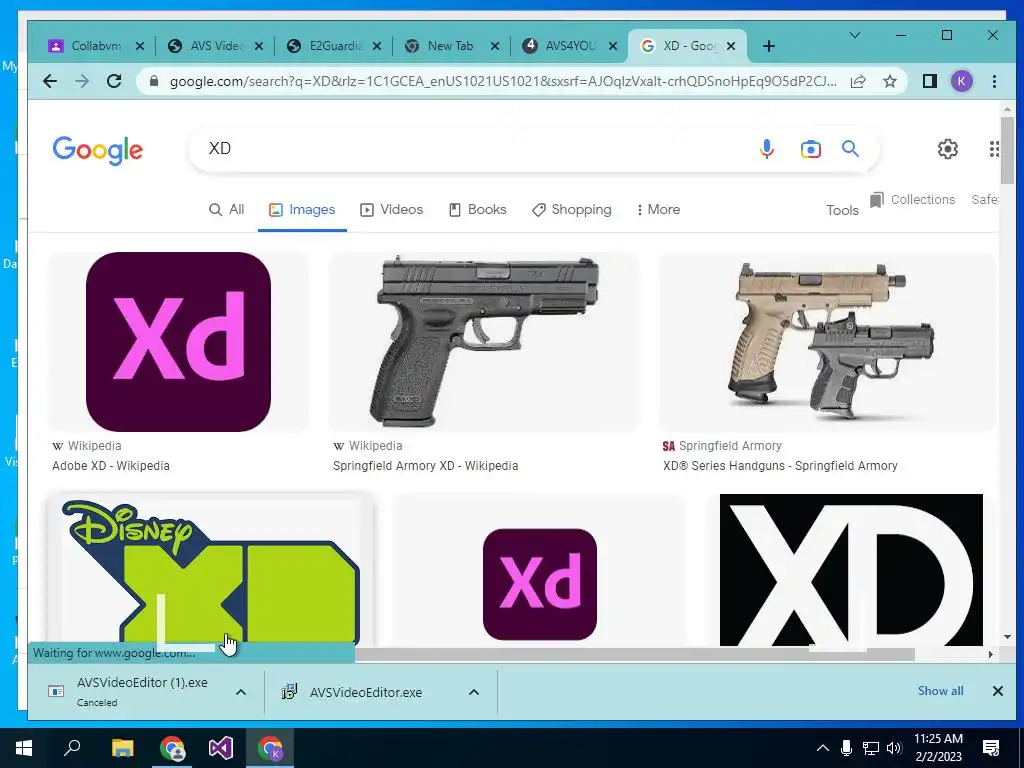The height and width of the screenshot is (768, 1024).
Task: Click the Google logo
Action: click(97, 150)
